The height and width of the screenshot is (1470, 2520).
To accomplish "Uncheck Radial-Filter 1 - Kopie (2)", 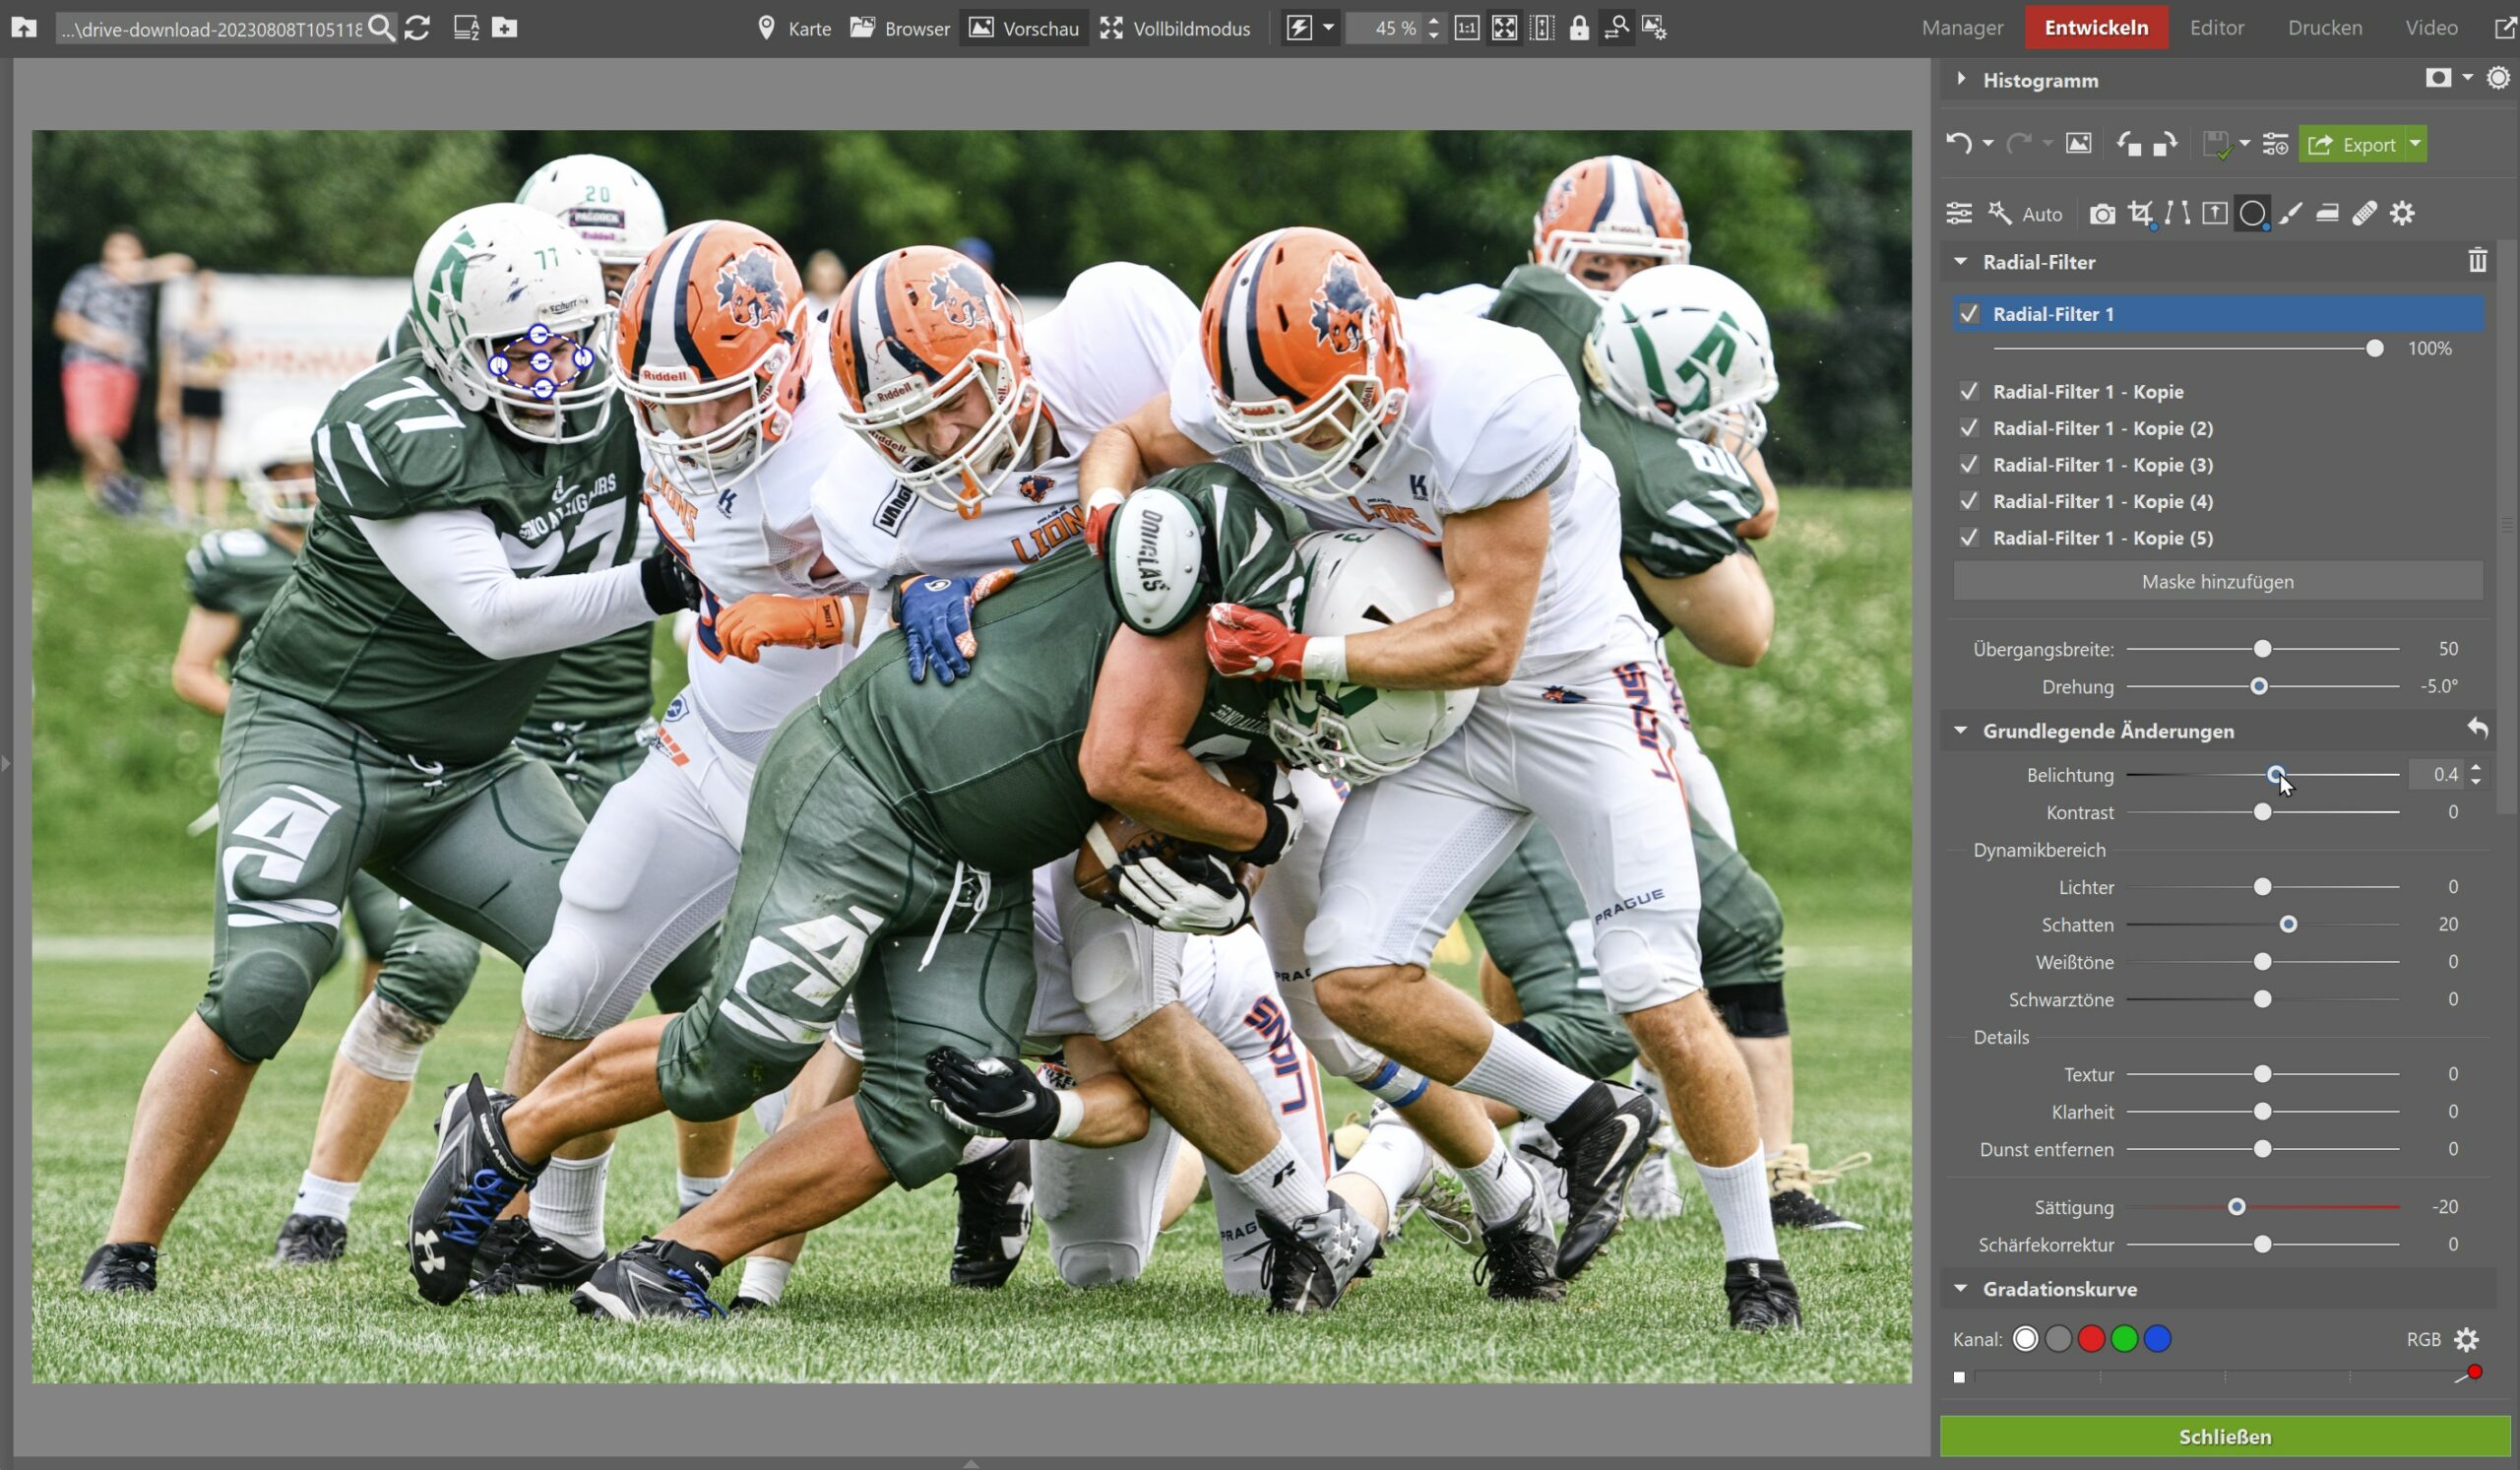I will (1969, 428).
